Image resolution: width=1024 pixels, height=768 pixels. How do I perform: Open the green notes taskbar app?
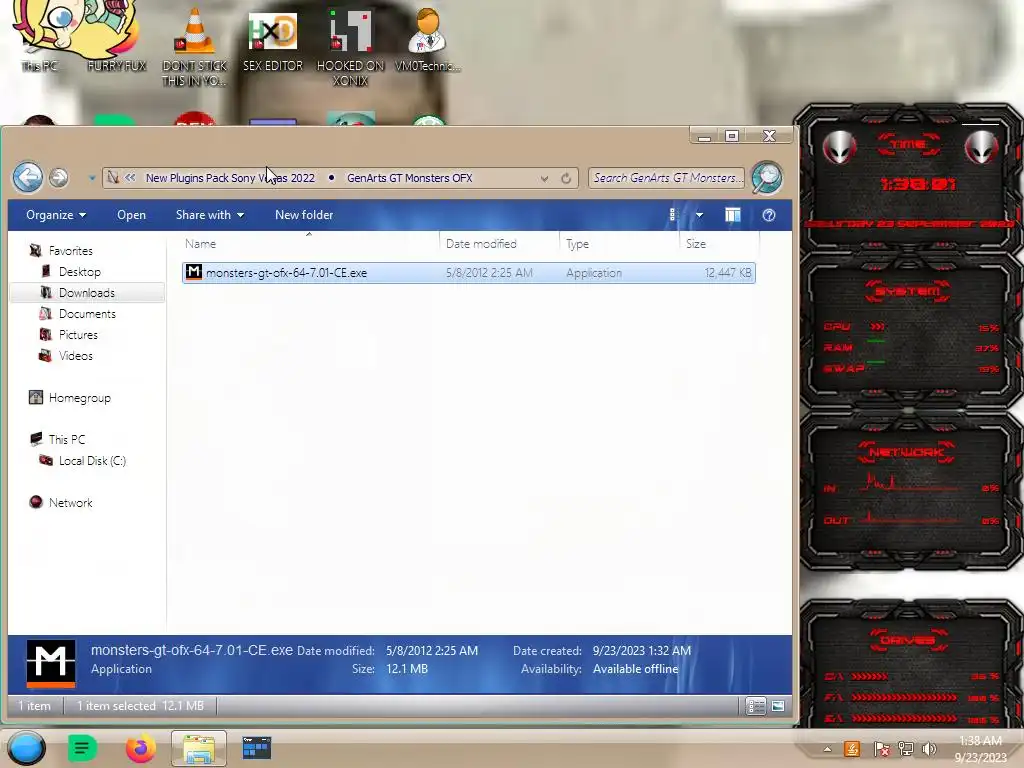[x=82, y=748]
